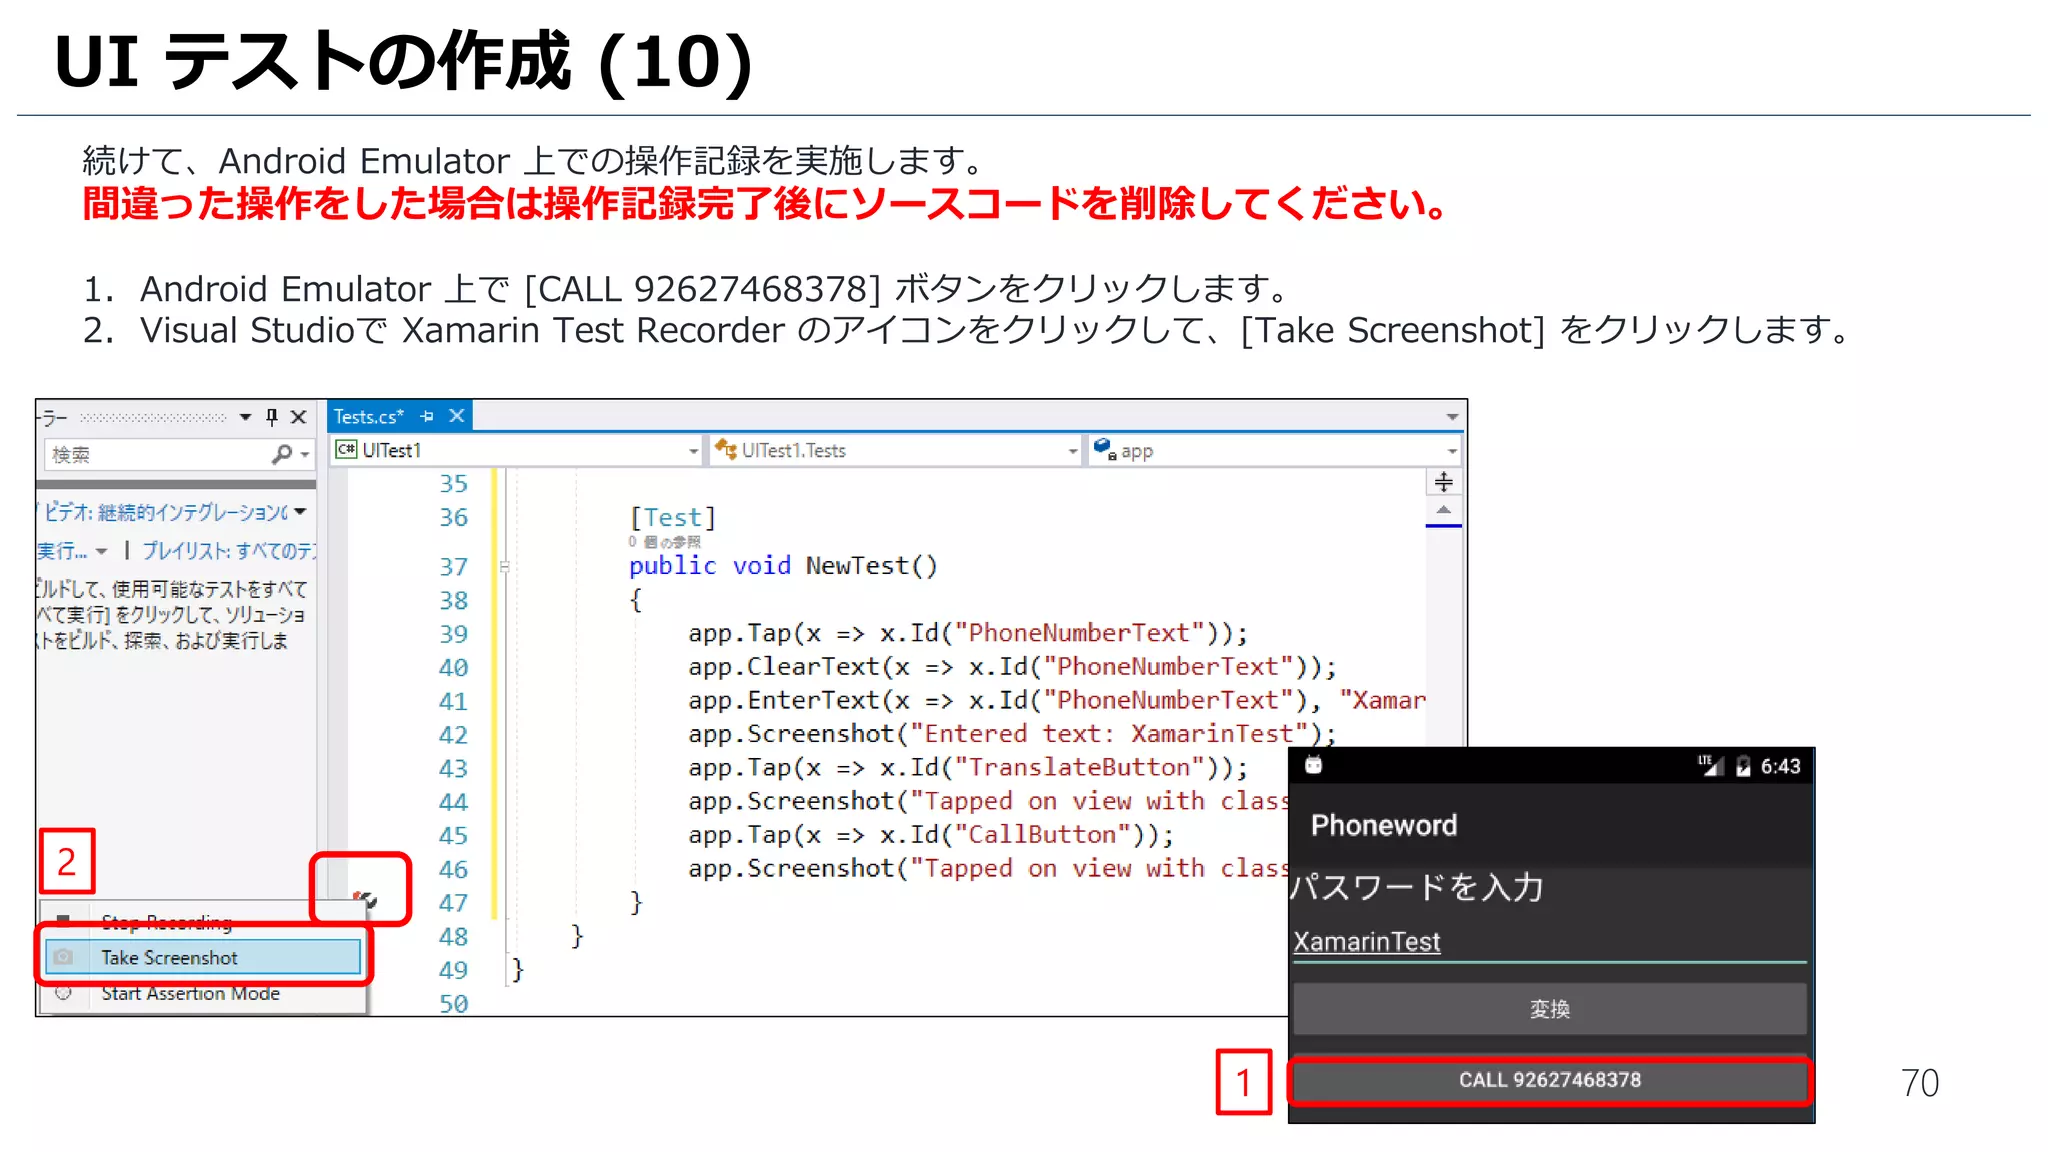Open the editor tab overflow dropdown arrow
Viewport: 2048px width, 1152px height.
pyautogui.click(x=1452, y=416)
